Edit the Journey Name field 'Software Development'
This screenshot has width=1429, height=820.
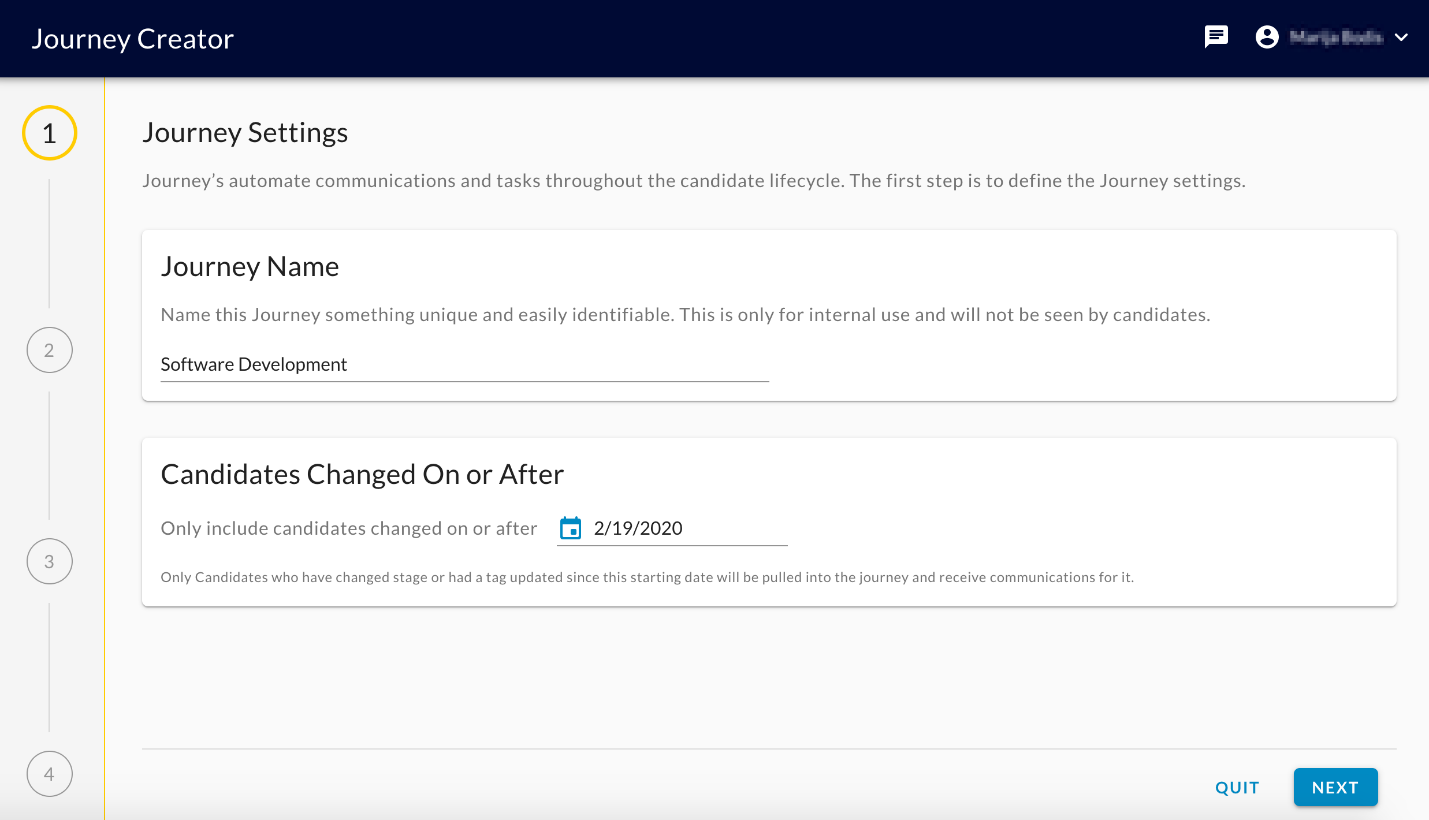click(x=465, y=365)
